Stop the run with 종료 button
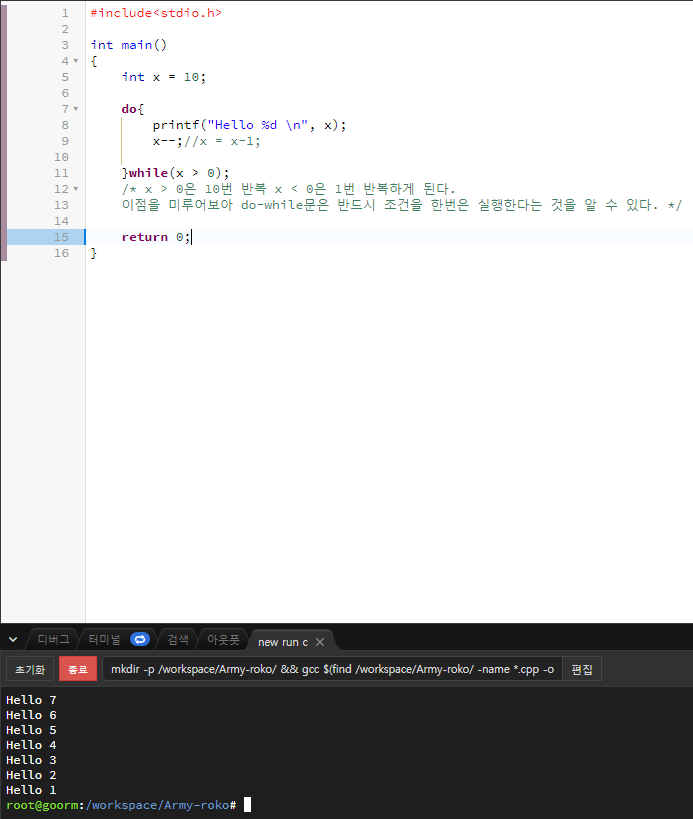This screenshot has height=819, width=693. tap(78, 669)
